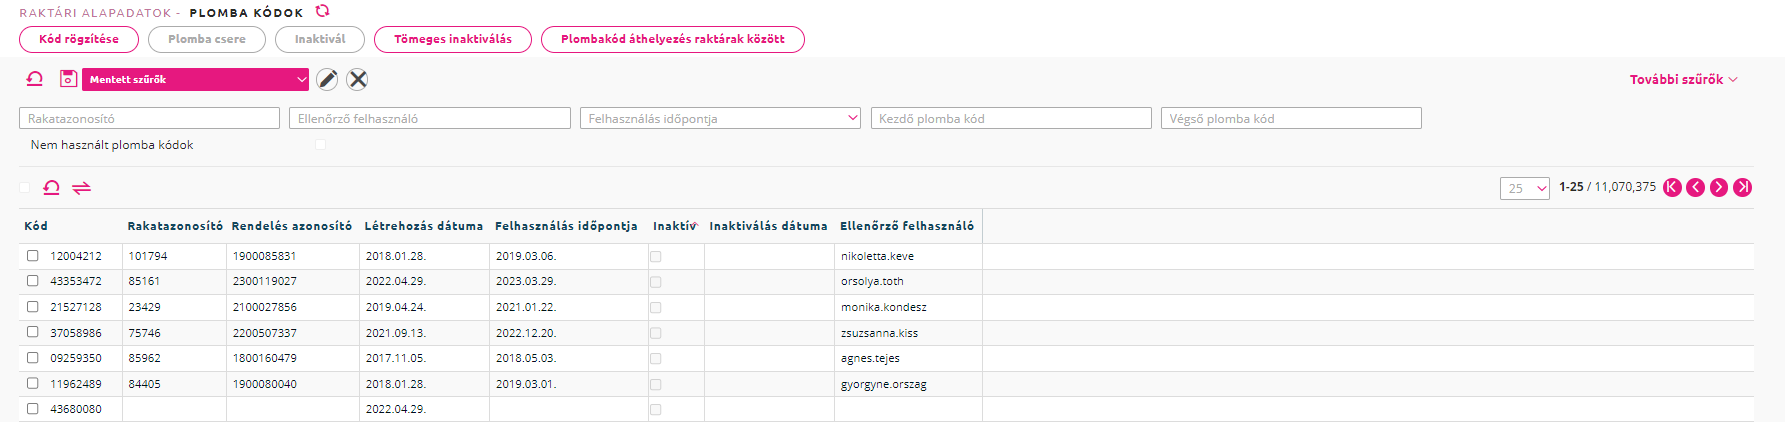This screenshot has height=422, width=1785.
Task: Open the Felhasználás időpontja filter dropdown
Action: 720,118
